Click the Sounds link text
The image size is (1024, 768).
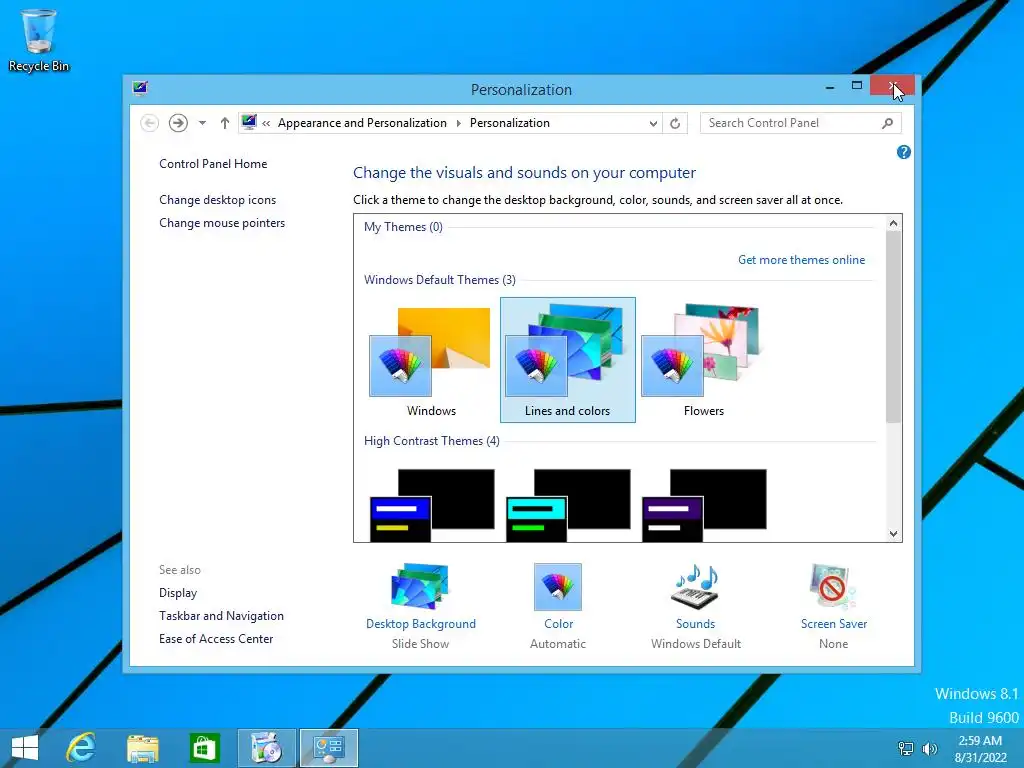click(696, 624)
